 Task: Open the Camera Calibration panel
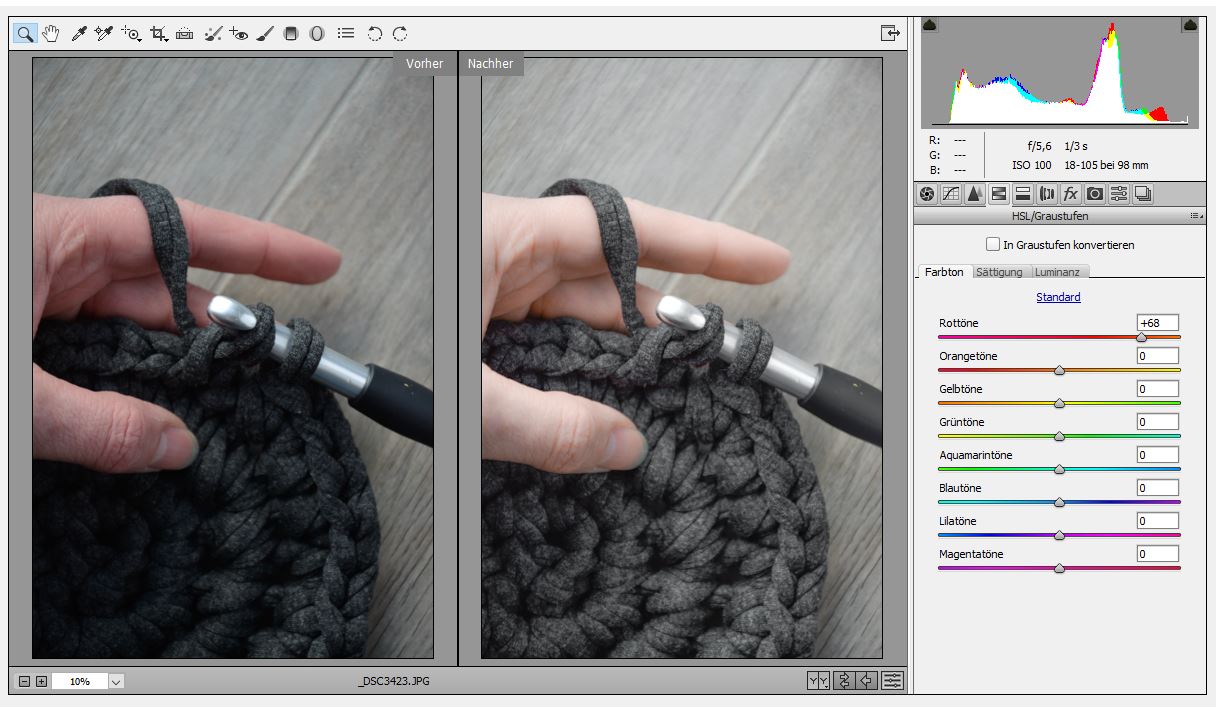coord(1095,194)
